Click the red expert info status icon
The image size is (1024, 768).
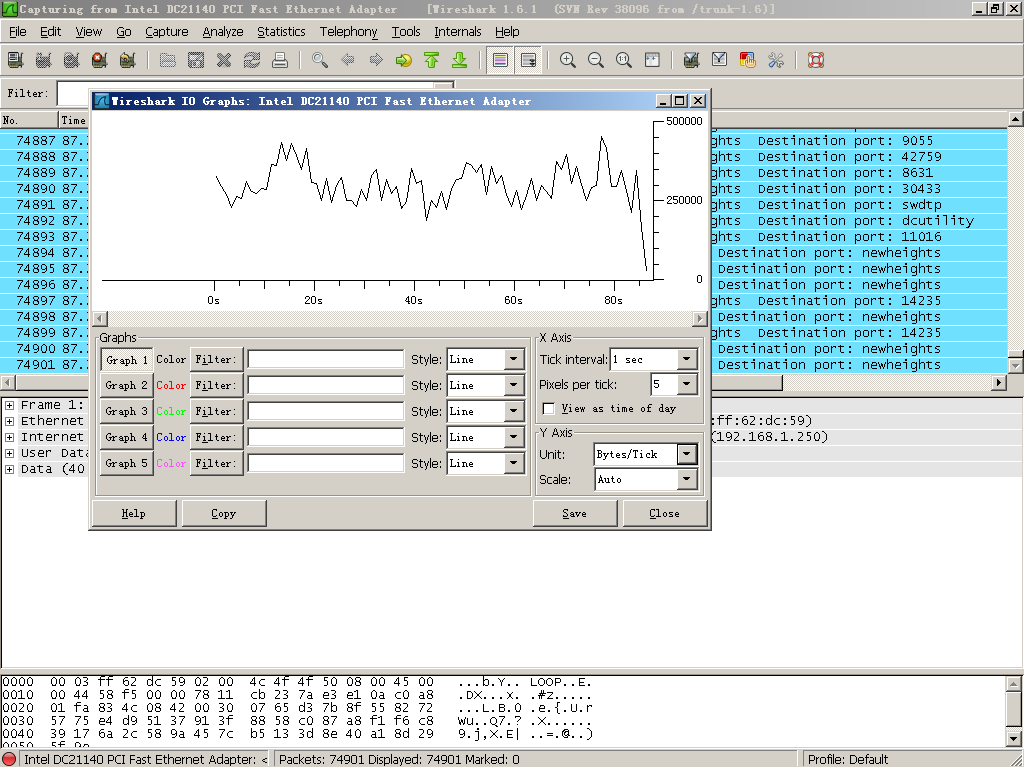pos(9,759)
